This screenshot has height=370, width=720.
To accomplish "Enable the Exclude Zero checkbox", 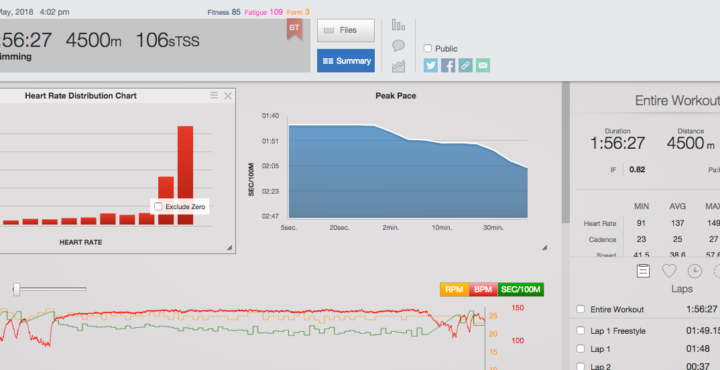I will pyautogui.click(x=158, y=207).
